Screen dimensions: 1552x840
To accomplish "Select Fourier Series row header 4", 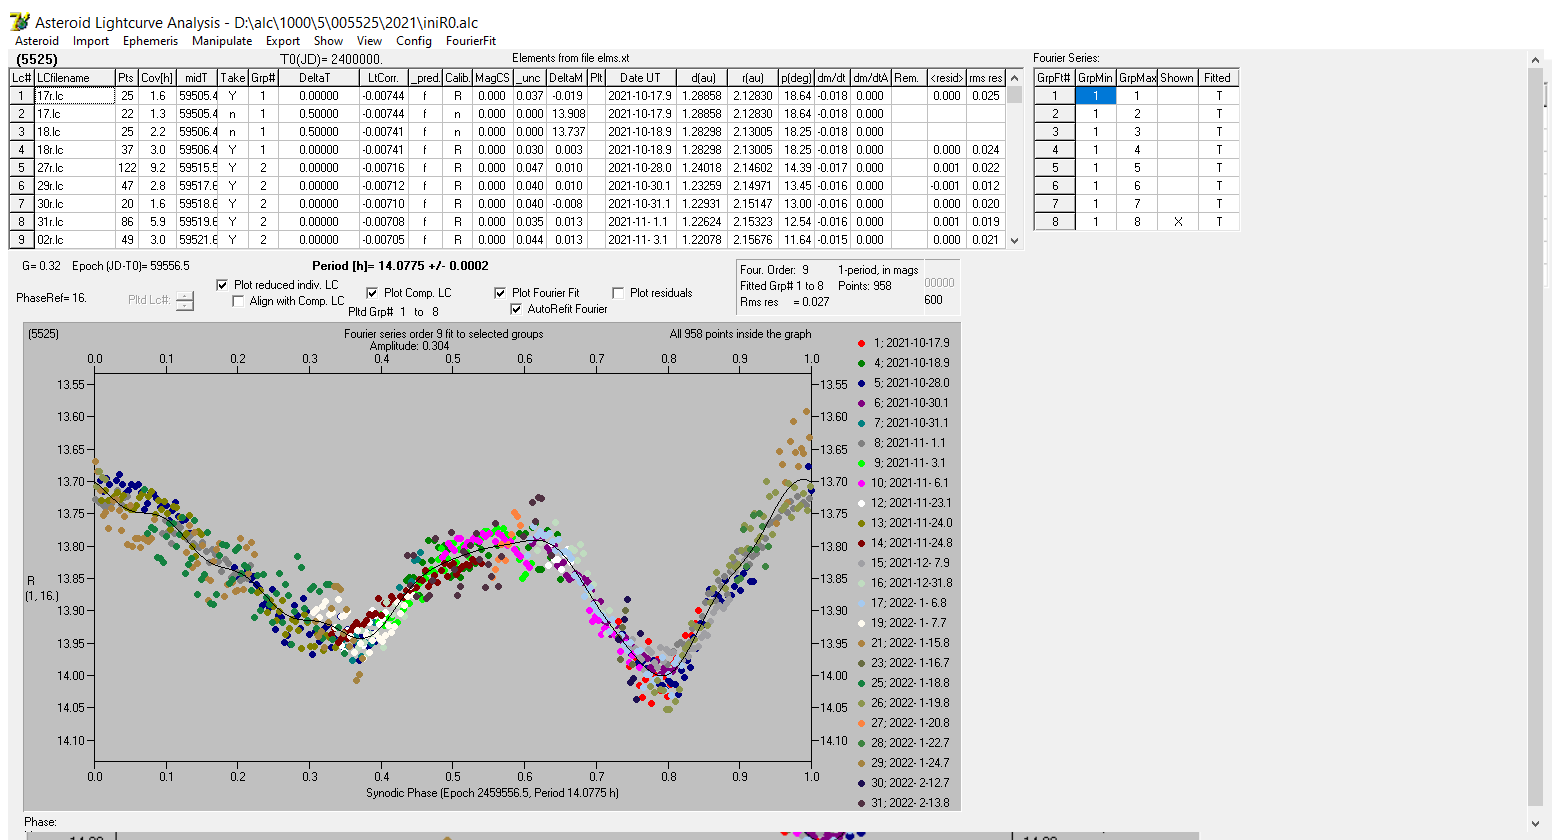I will point(1054,150).
